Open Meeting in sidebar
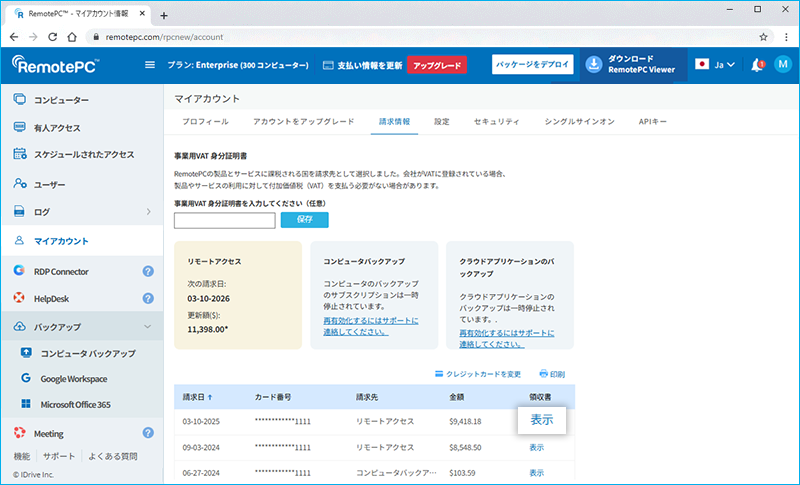This screenshot has width=800, height=485. 48,433
